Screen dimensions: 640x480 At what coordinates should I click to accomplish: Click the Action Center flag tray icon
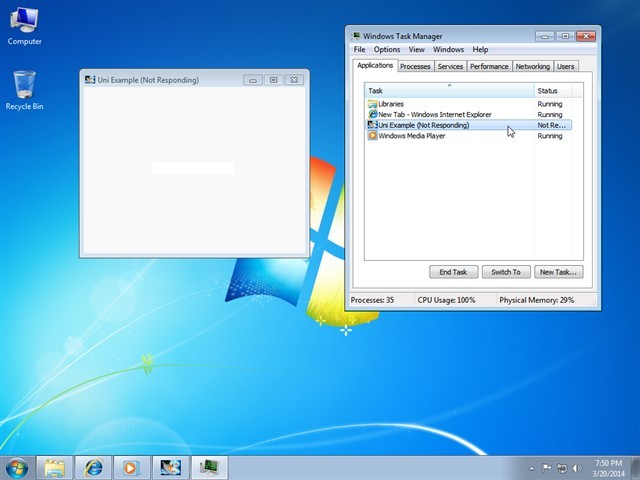(546, 468)
